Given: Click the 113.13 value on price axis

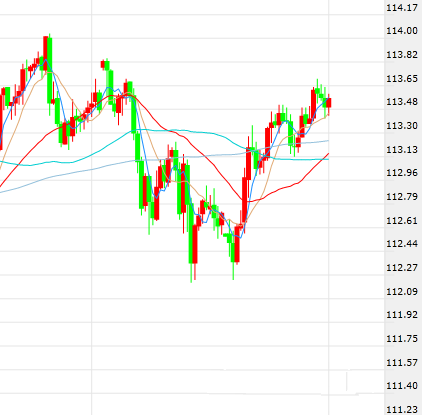Looking at the screenshot, I should tap(402, 150).
